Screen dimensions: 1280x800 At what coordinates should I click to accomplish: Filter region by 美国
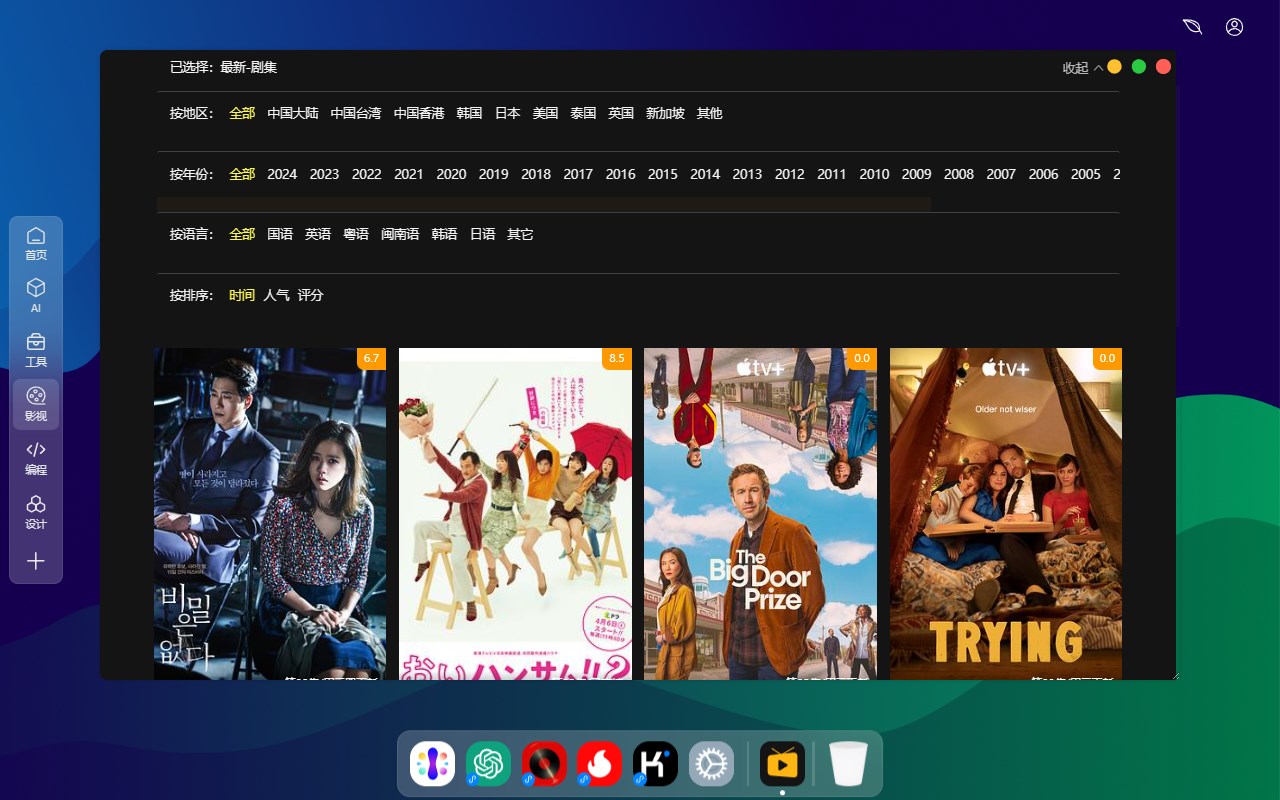(x=545, y=113)
